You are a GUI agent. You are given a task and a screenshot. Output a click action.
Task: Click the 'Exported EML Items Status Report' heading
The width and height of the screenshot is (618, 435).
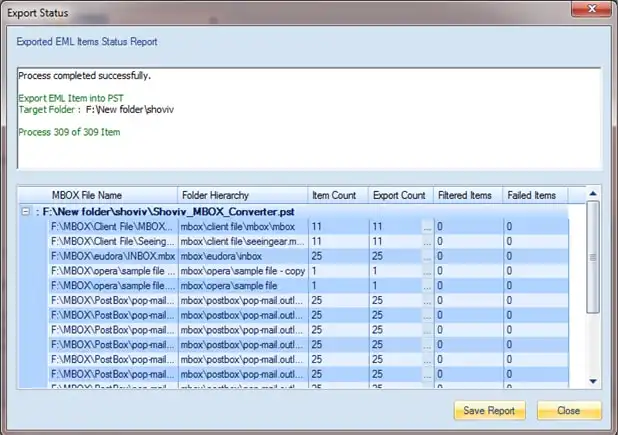[x=87, y=42]
